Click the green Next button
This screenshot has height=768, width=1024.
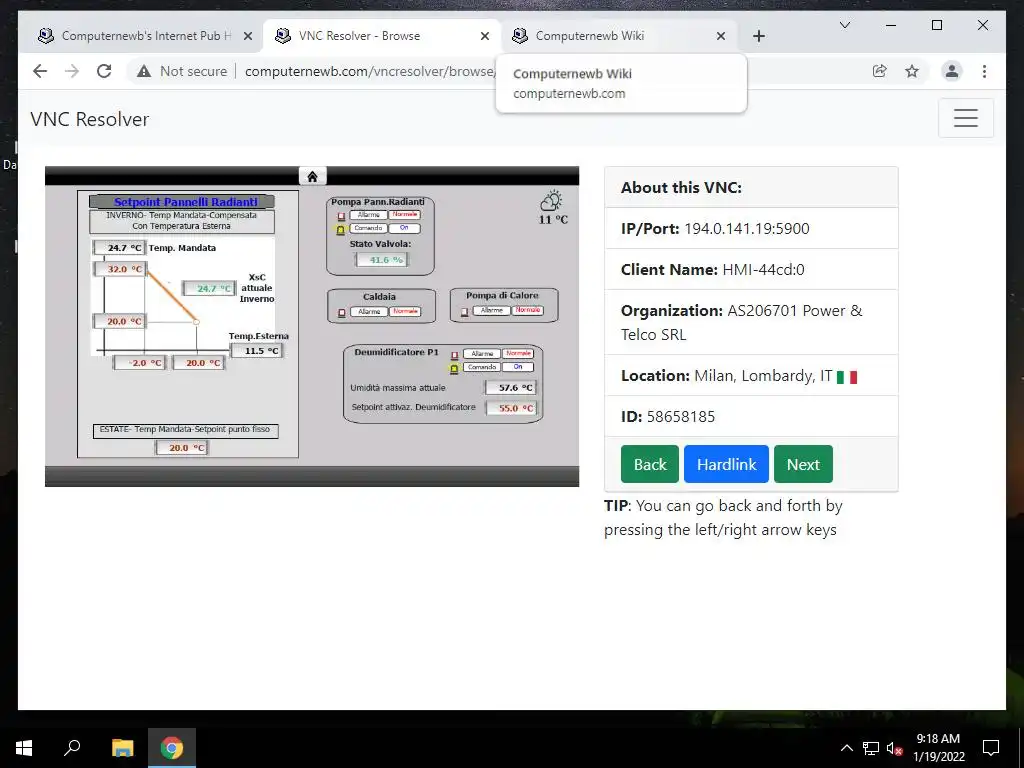[x=803, y=464]
